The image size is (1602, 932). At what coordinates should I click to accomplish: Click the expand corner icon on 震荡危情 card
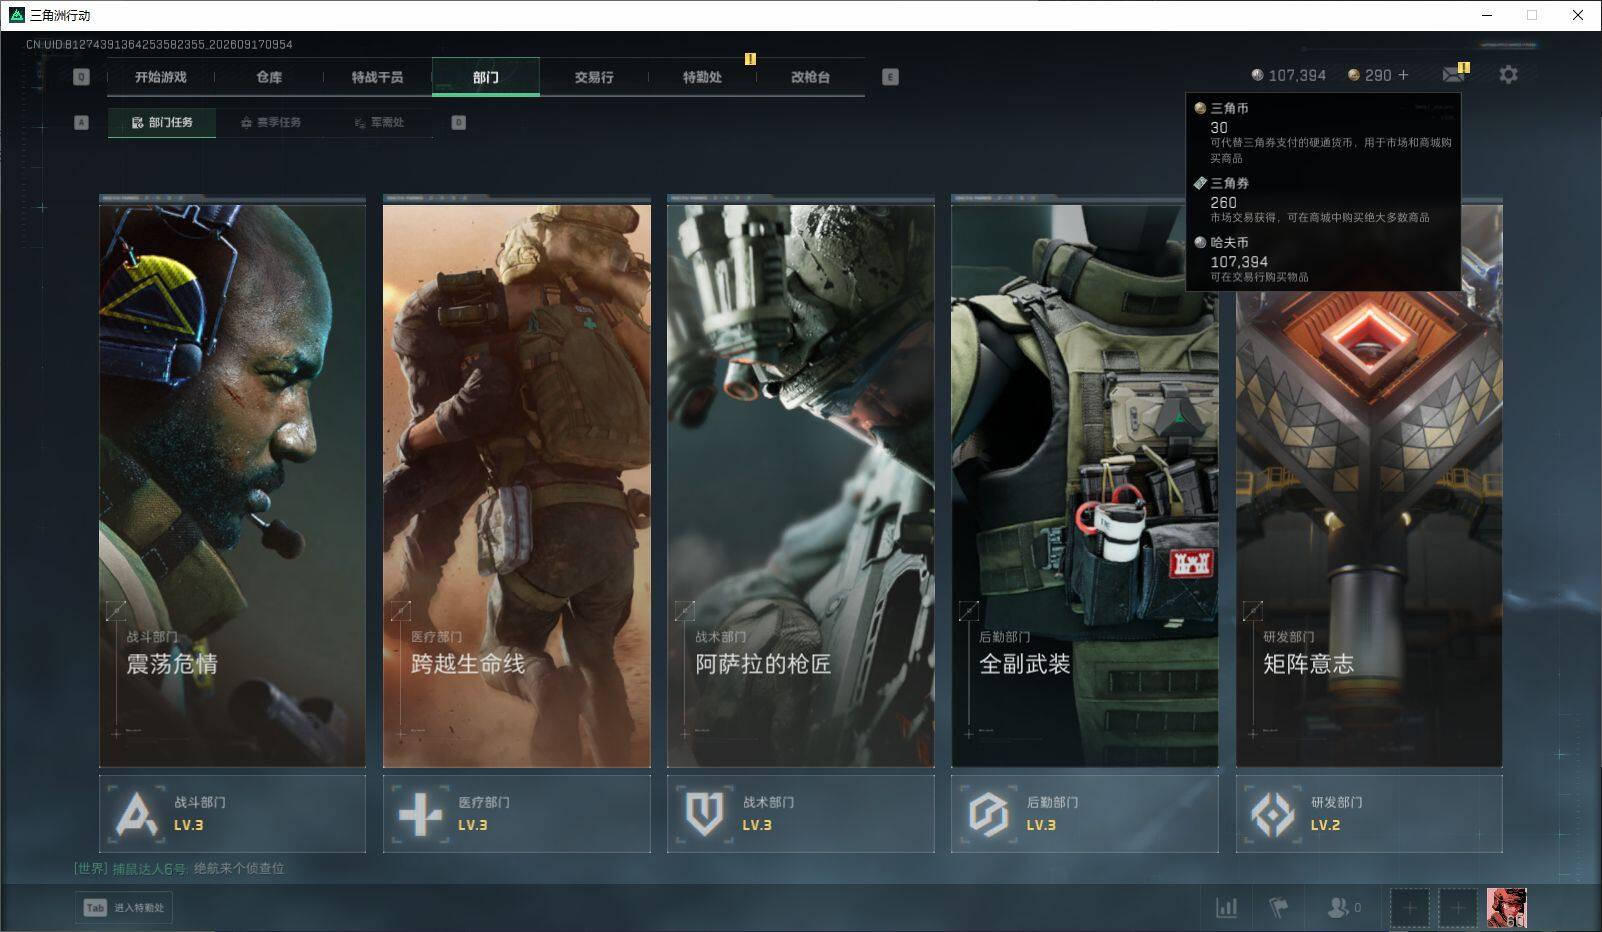pos(116,610)
